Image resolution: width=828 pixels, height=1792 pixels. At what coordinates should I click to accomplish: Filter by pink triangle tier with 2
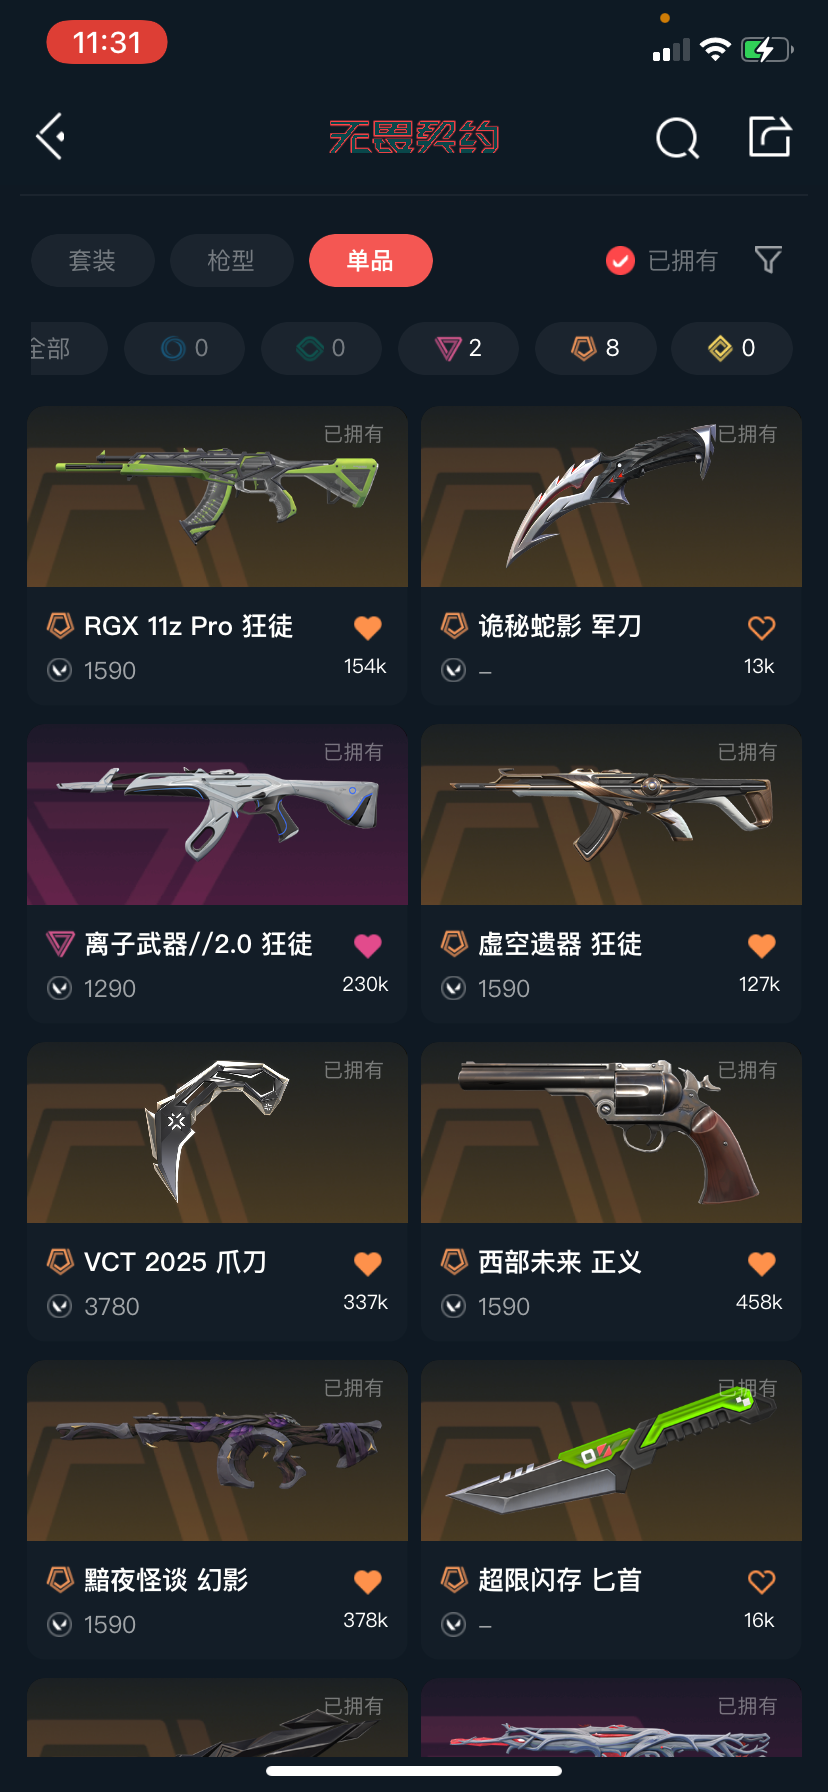point(458,348)
